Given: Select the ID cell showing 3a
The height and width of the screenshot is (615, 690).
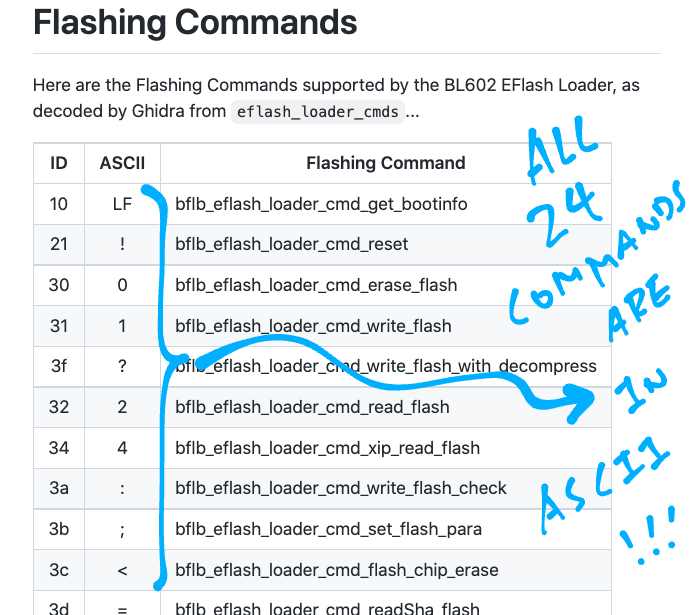Looking at the screenshot, I should click(x=59, y=488).
